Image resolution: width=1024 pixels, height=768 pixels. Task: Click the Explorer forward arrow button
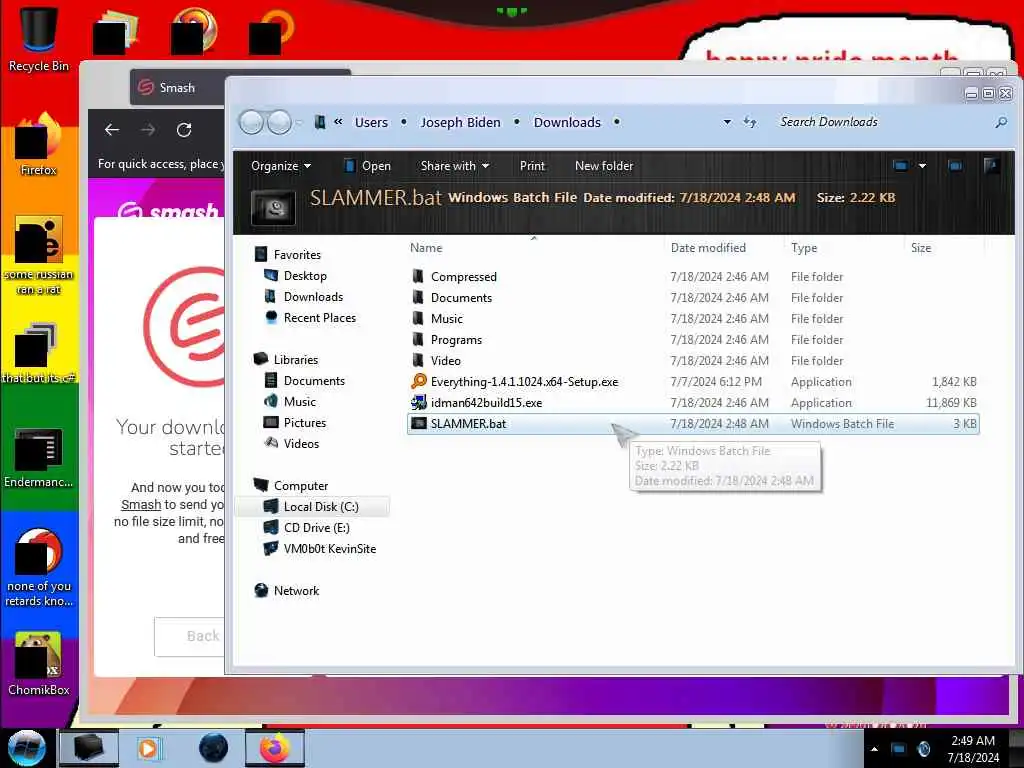[280, 122]
